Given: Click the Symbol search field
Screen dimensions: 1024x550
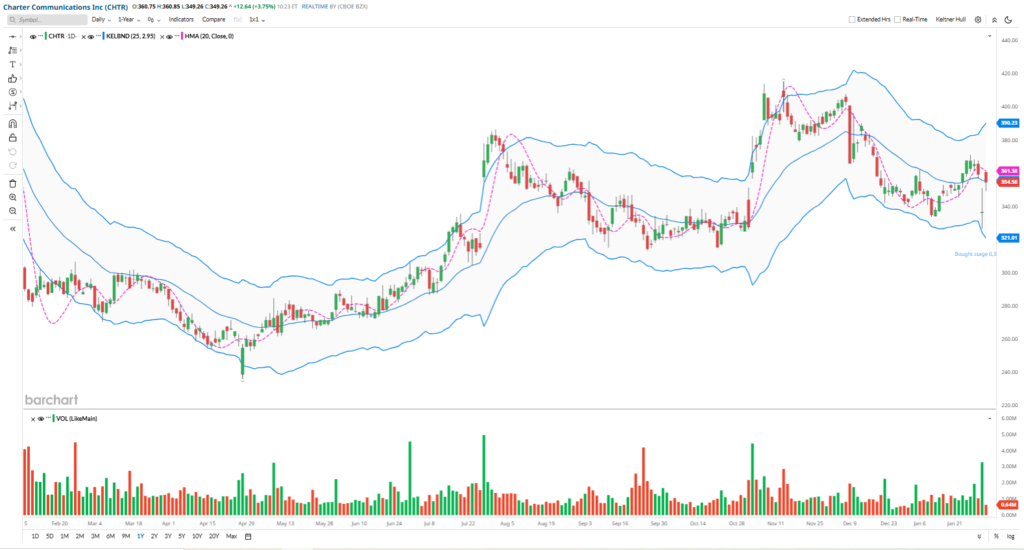Looking at the screenshot, I should coord(45,19).
